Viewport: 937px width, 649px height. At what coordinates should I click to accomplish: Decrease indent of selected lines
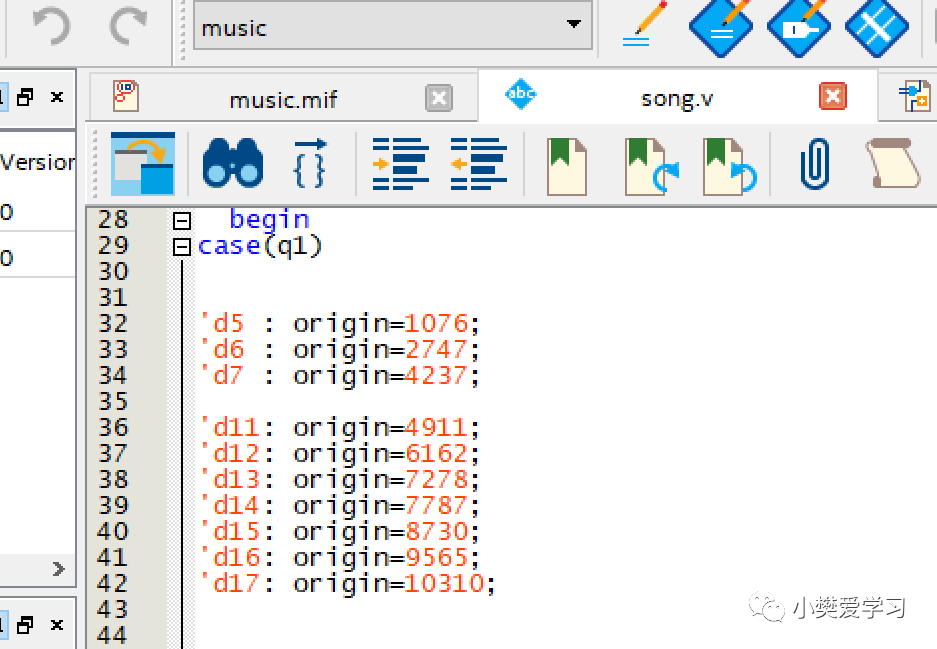(479, 164)
